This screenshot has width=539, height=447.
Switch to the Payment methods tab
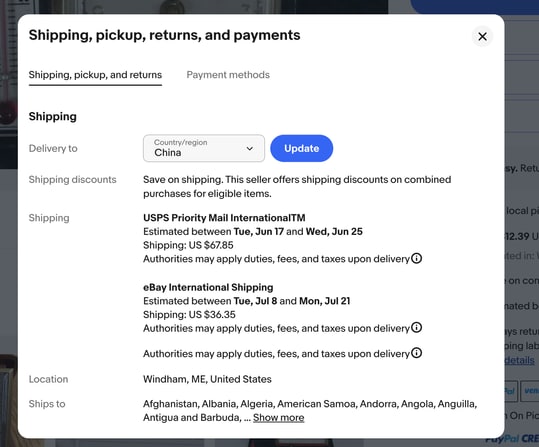tap(228, 75)
